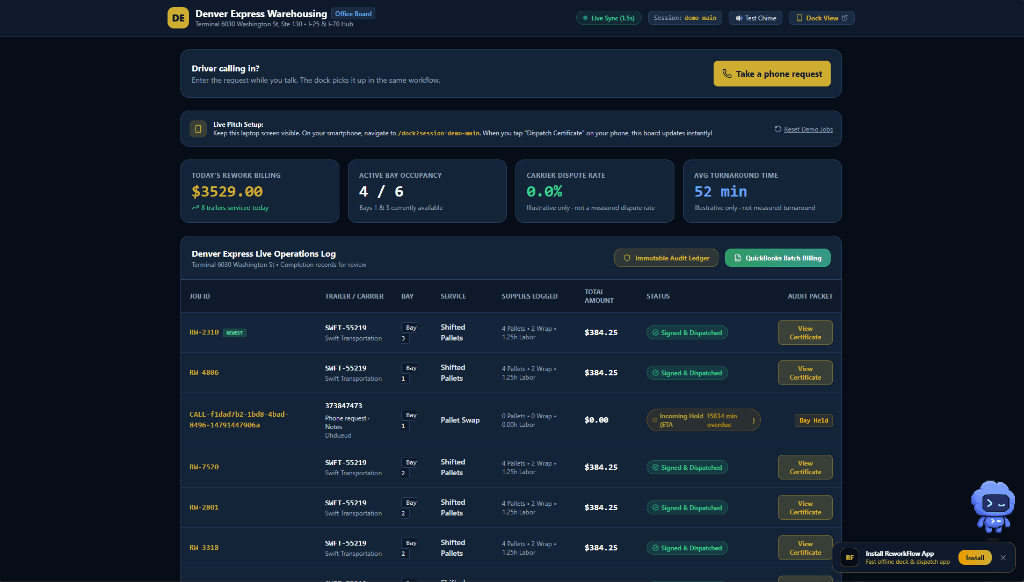Click the $0.00 total amount
The image size is (1024, 582).
(596, 420)
